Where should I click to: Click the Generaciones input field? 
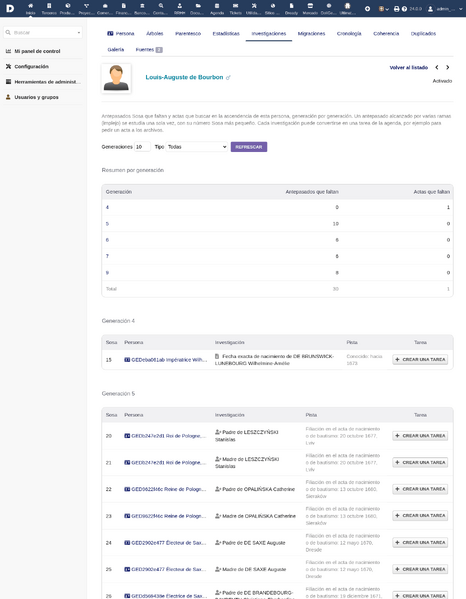[142, 147]
